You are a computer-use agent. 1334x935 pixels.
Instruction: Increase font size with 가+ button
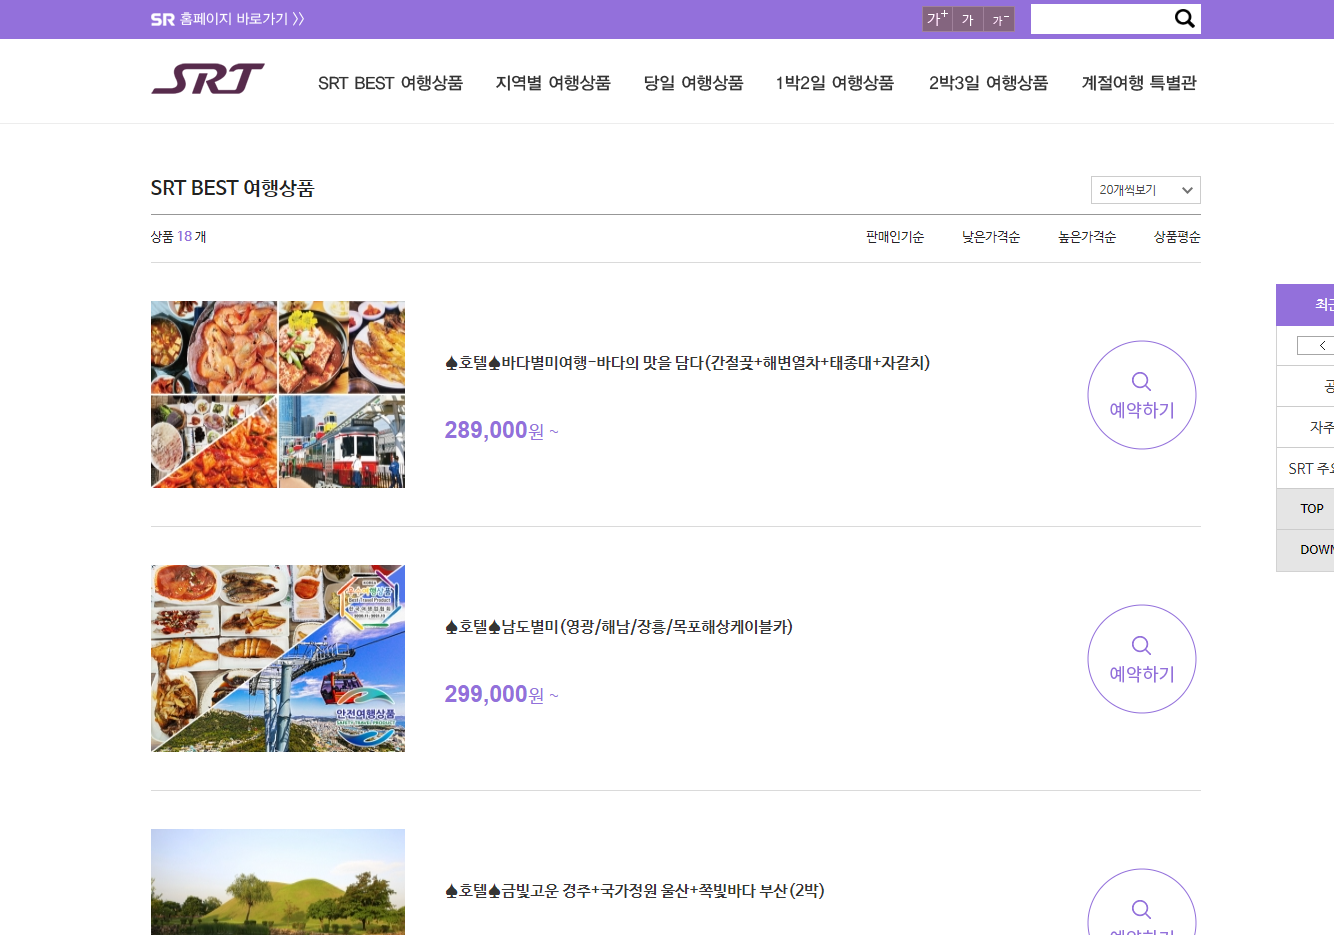[937, 19]
